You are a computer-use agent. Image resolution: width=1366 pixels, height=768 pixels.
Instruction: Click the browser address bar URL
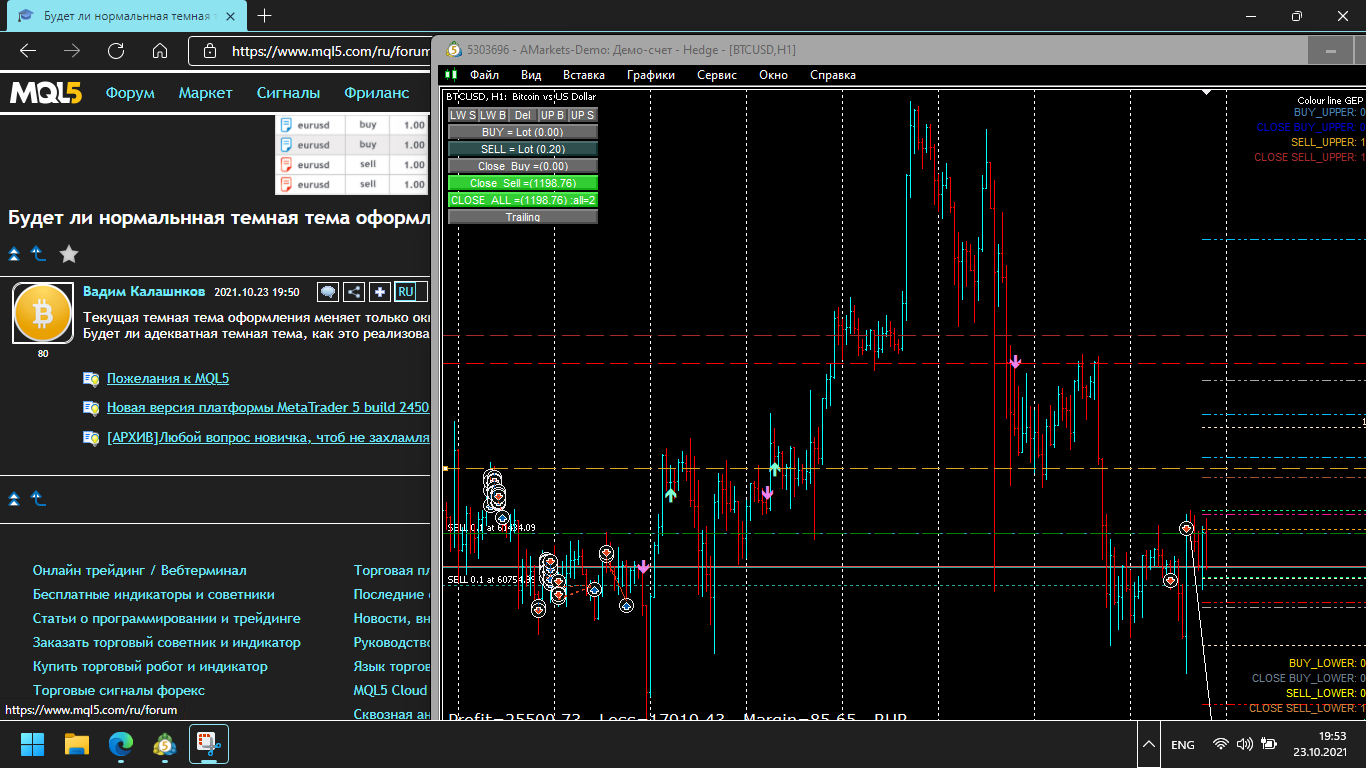point(331,51)
